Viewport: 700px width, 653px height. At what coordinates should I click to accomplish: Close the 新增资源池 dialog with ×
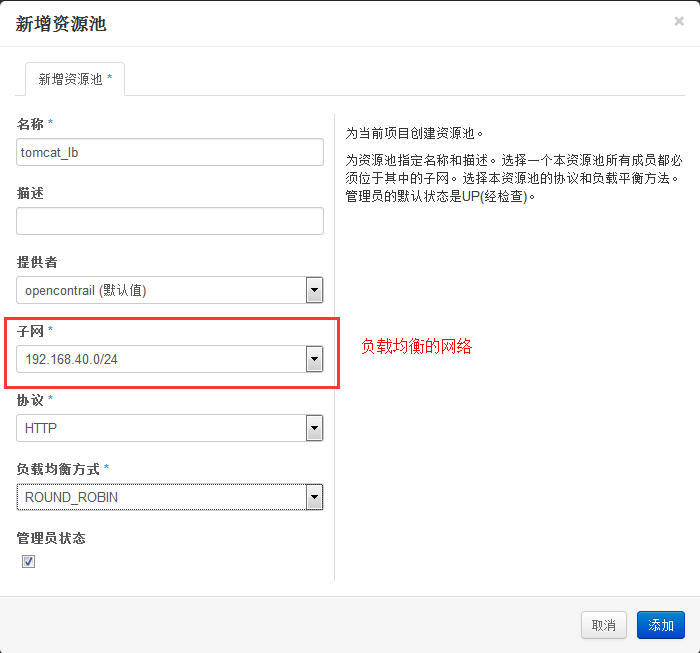click(x=679, y=21)
